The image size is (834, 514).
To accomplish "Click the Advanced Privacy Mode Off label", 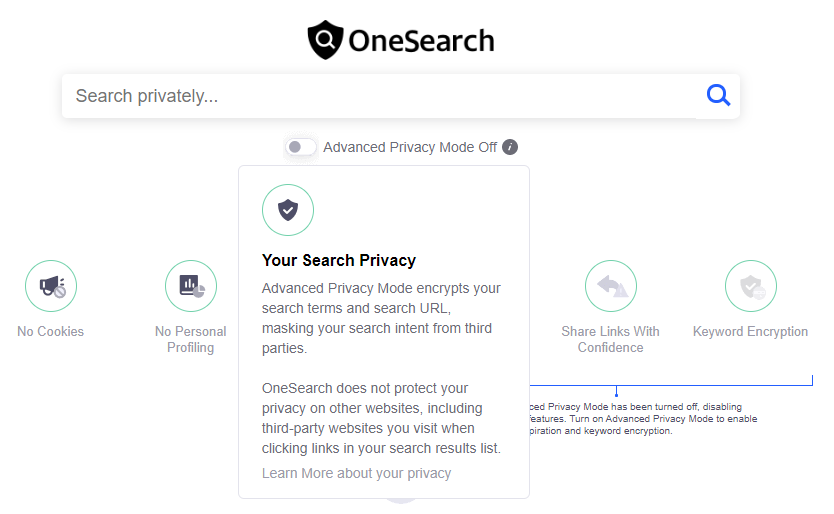I will [x=410, y=147].
